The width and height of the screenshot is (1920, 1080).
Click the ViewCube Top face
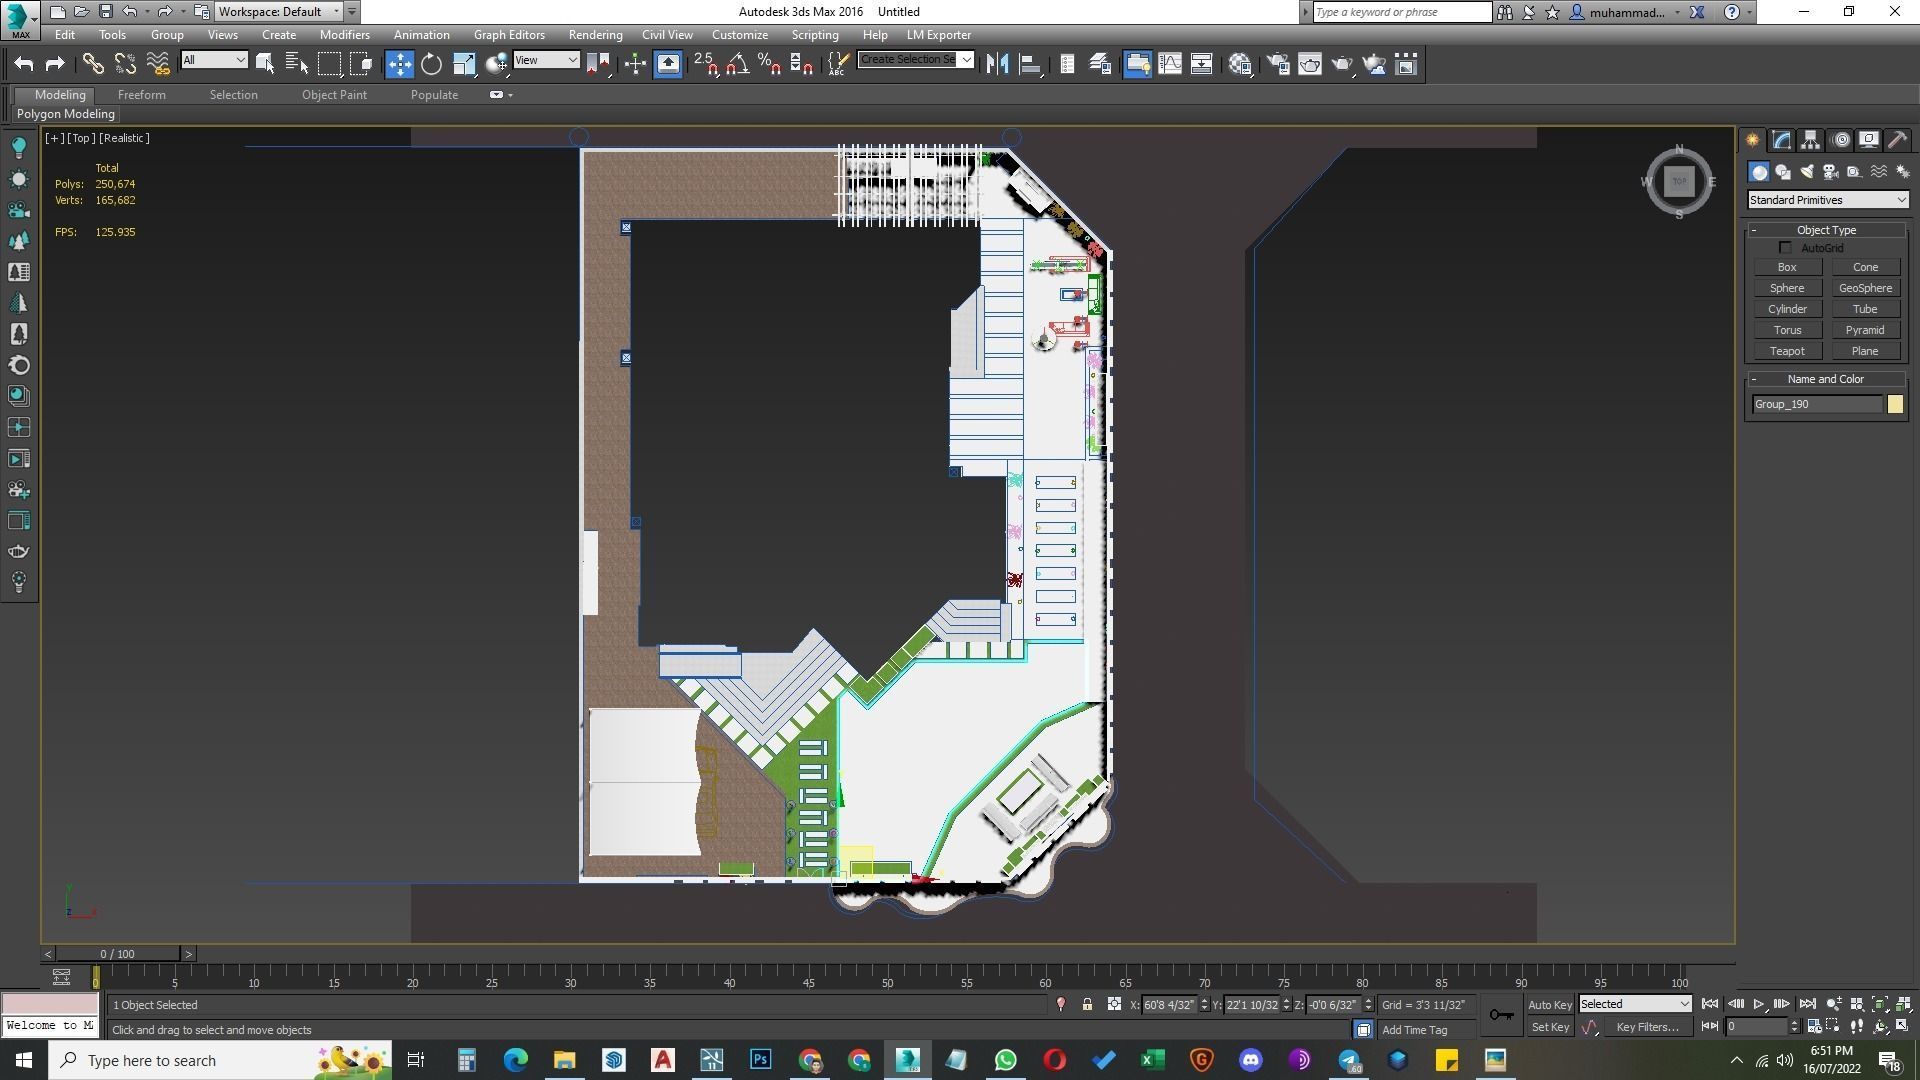[x=1679, y=181]
